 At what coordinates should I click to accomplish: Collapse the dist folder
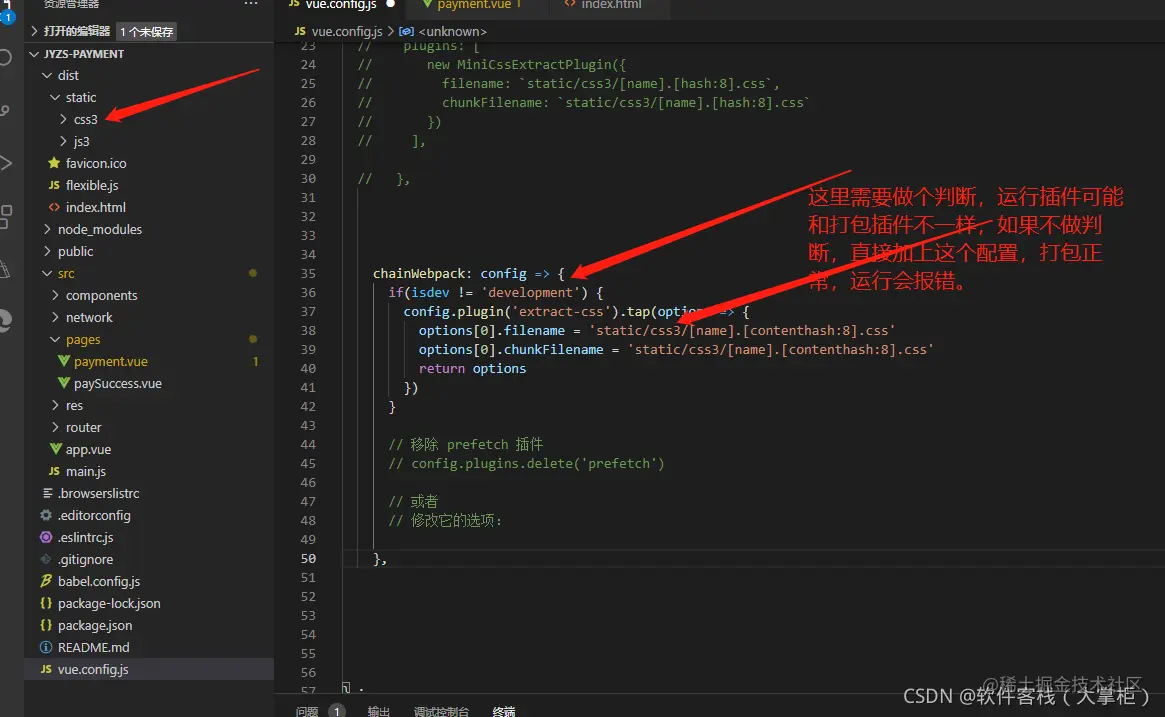tap(48, 75)
